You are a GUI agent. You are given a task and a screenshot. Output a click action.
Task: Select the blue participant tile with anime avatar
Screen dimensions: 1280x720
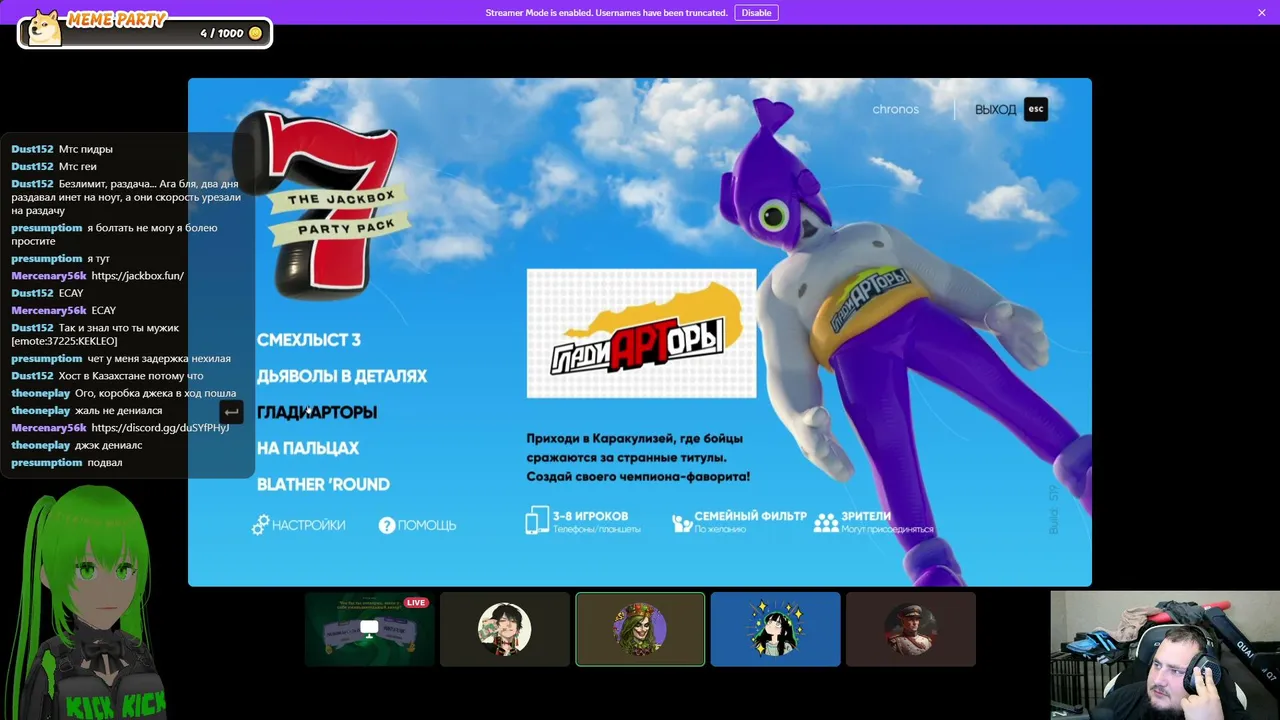coord(775,629)
